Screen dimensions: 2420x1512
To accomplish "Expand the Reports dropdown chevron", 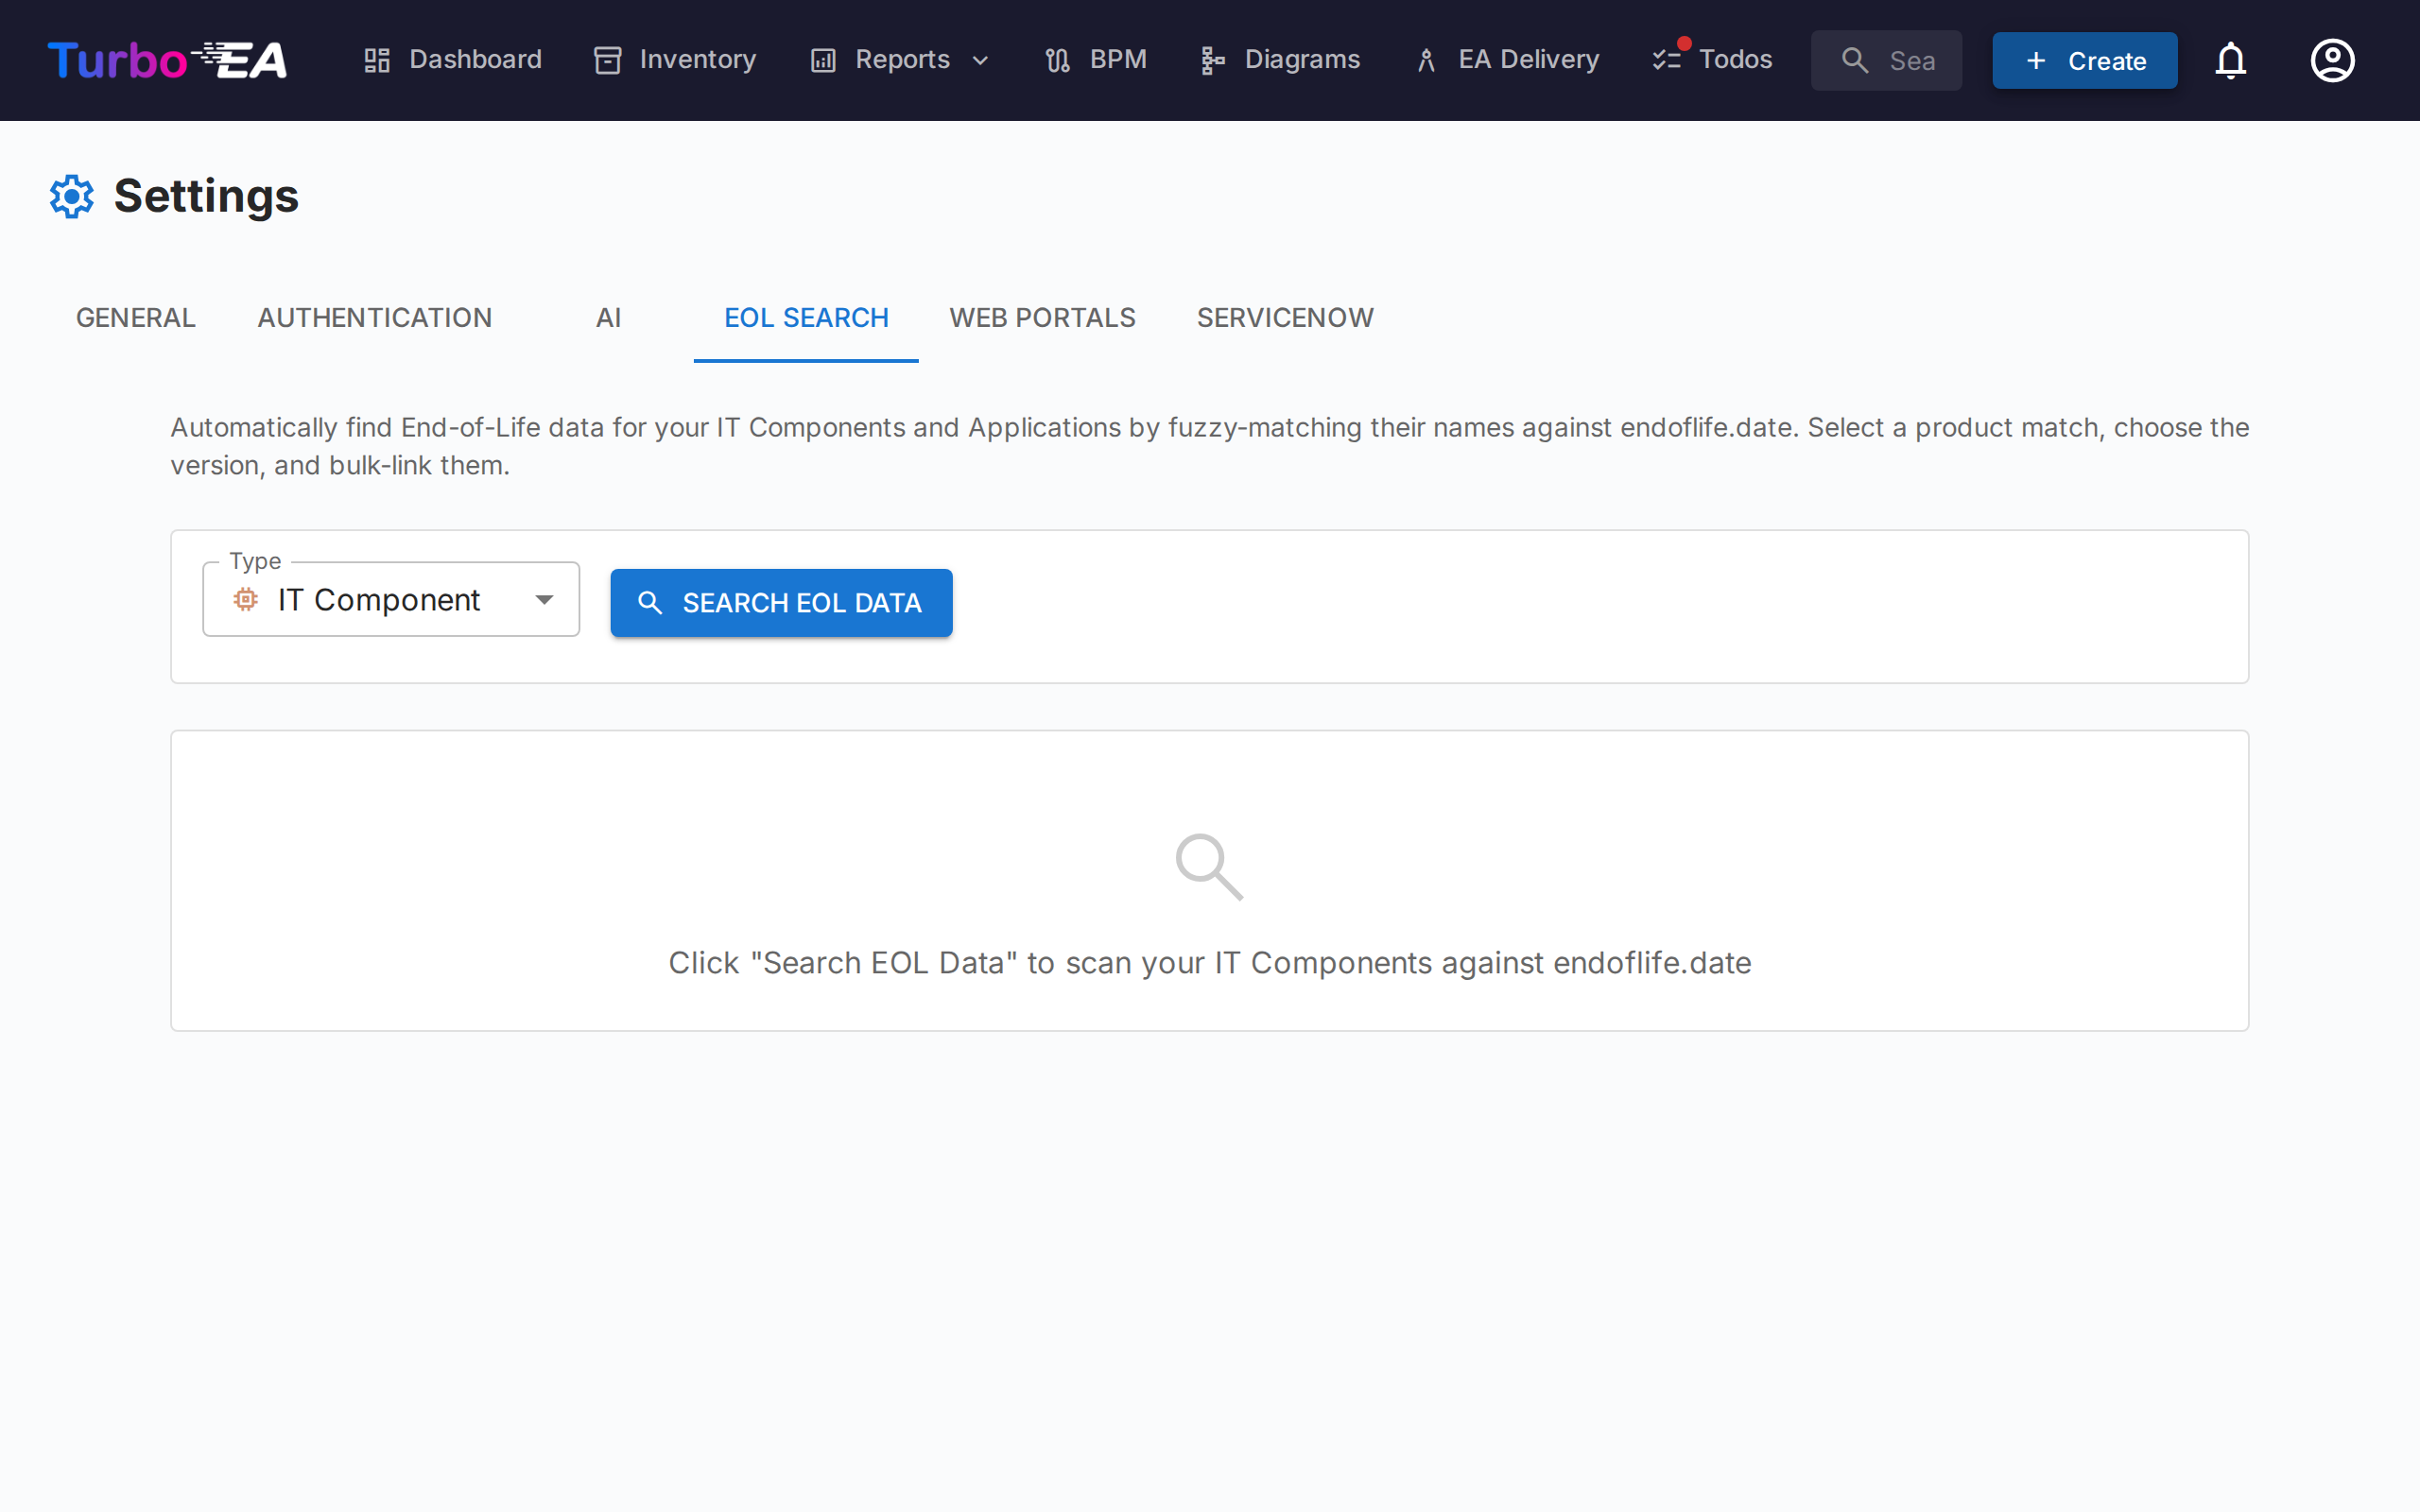I will tap(981, 60).
